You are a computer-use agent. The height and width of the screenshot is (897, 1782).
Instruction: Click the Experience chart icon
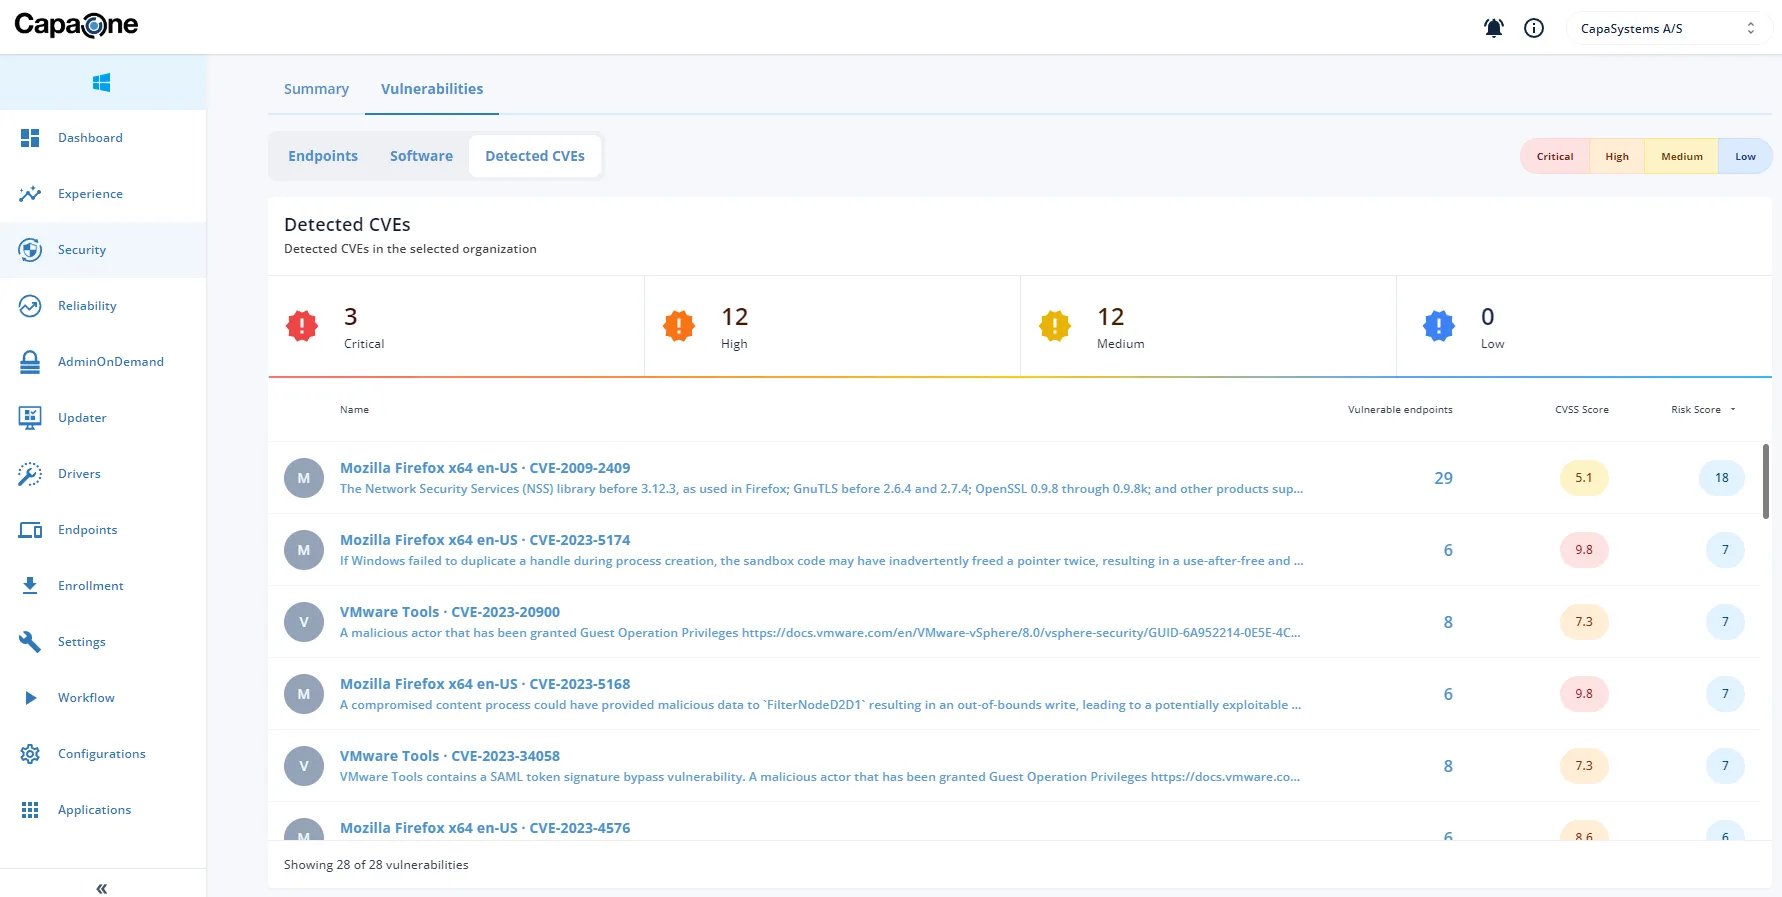[30, 194]
